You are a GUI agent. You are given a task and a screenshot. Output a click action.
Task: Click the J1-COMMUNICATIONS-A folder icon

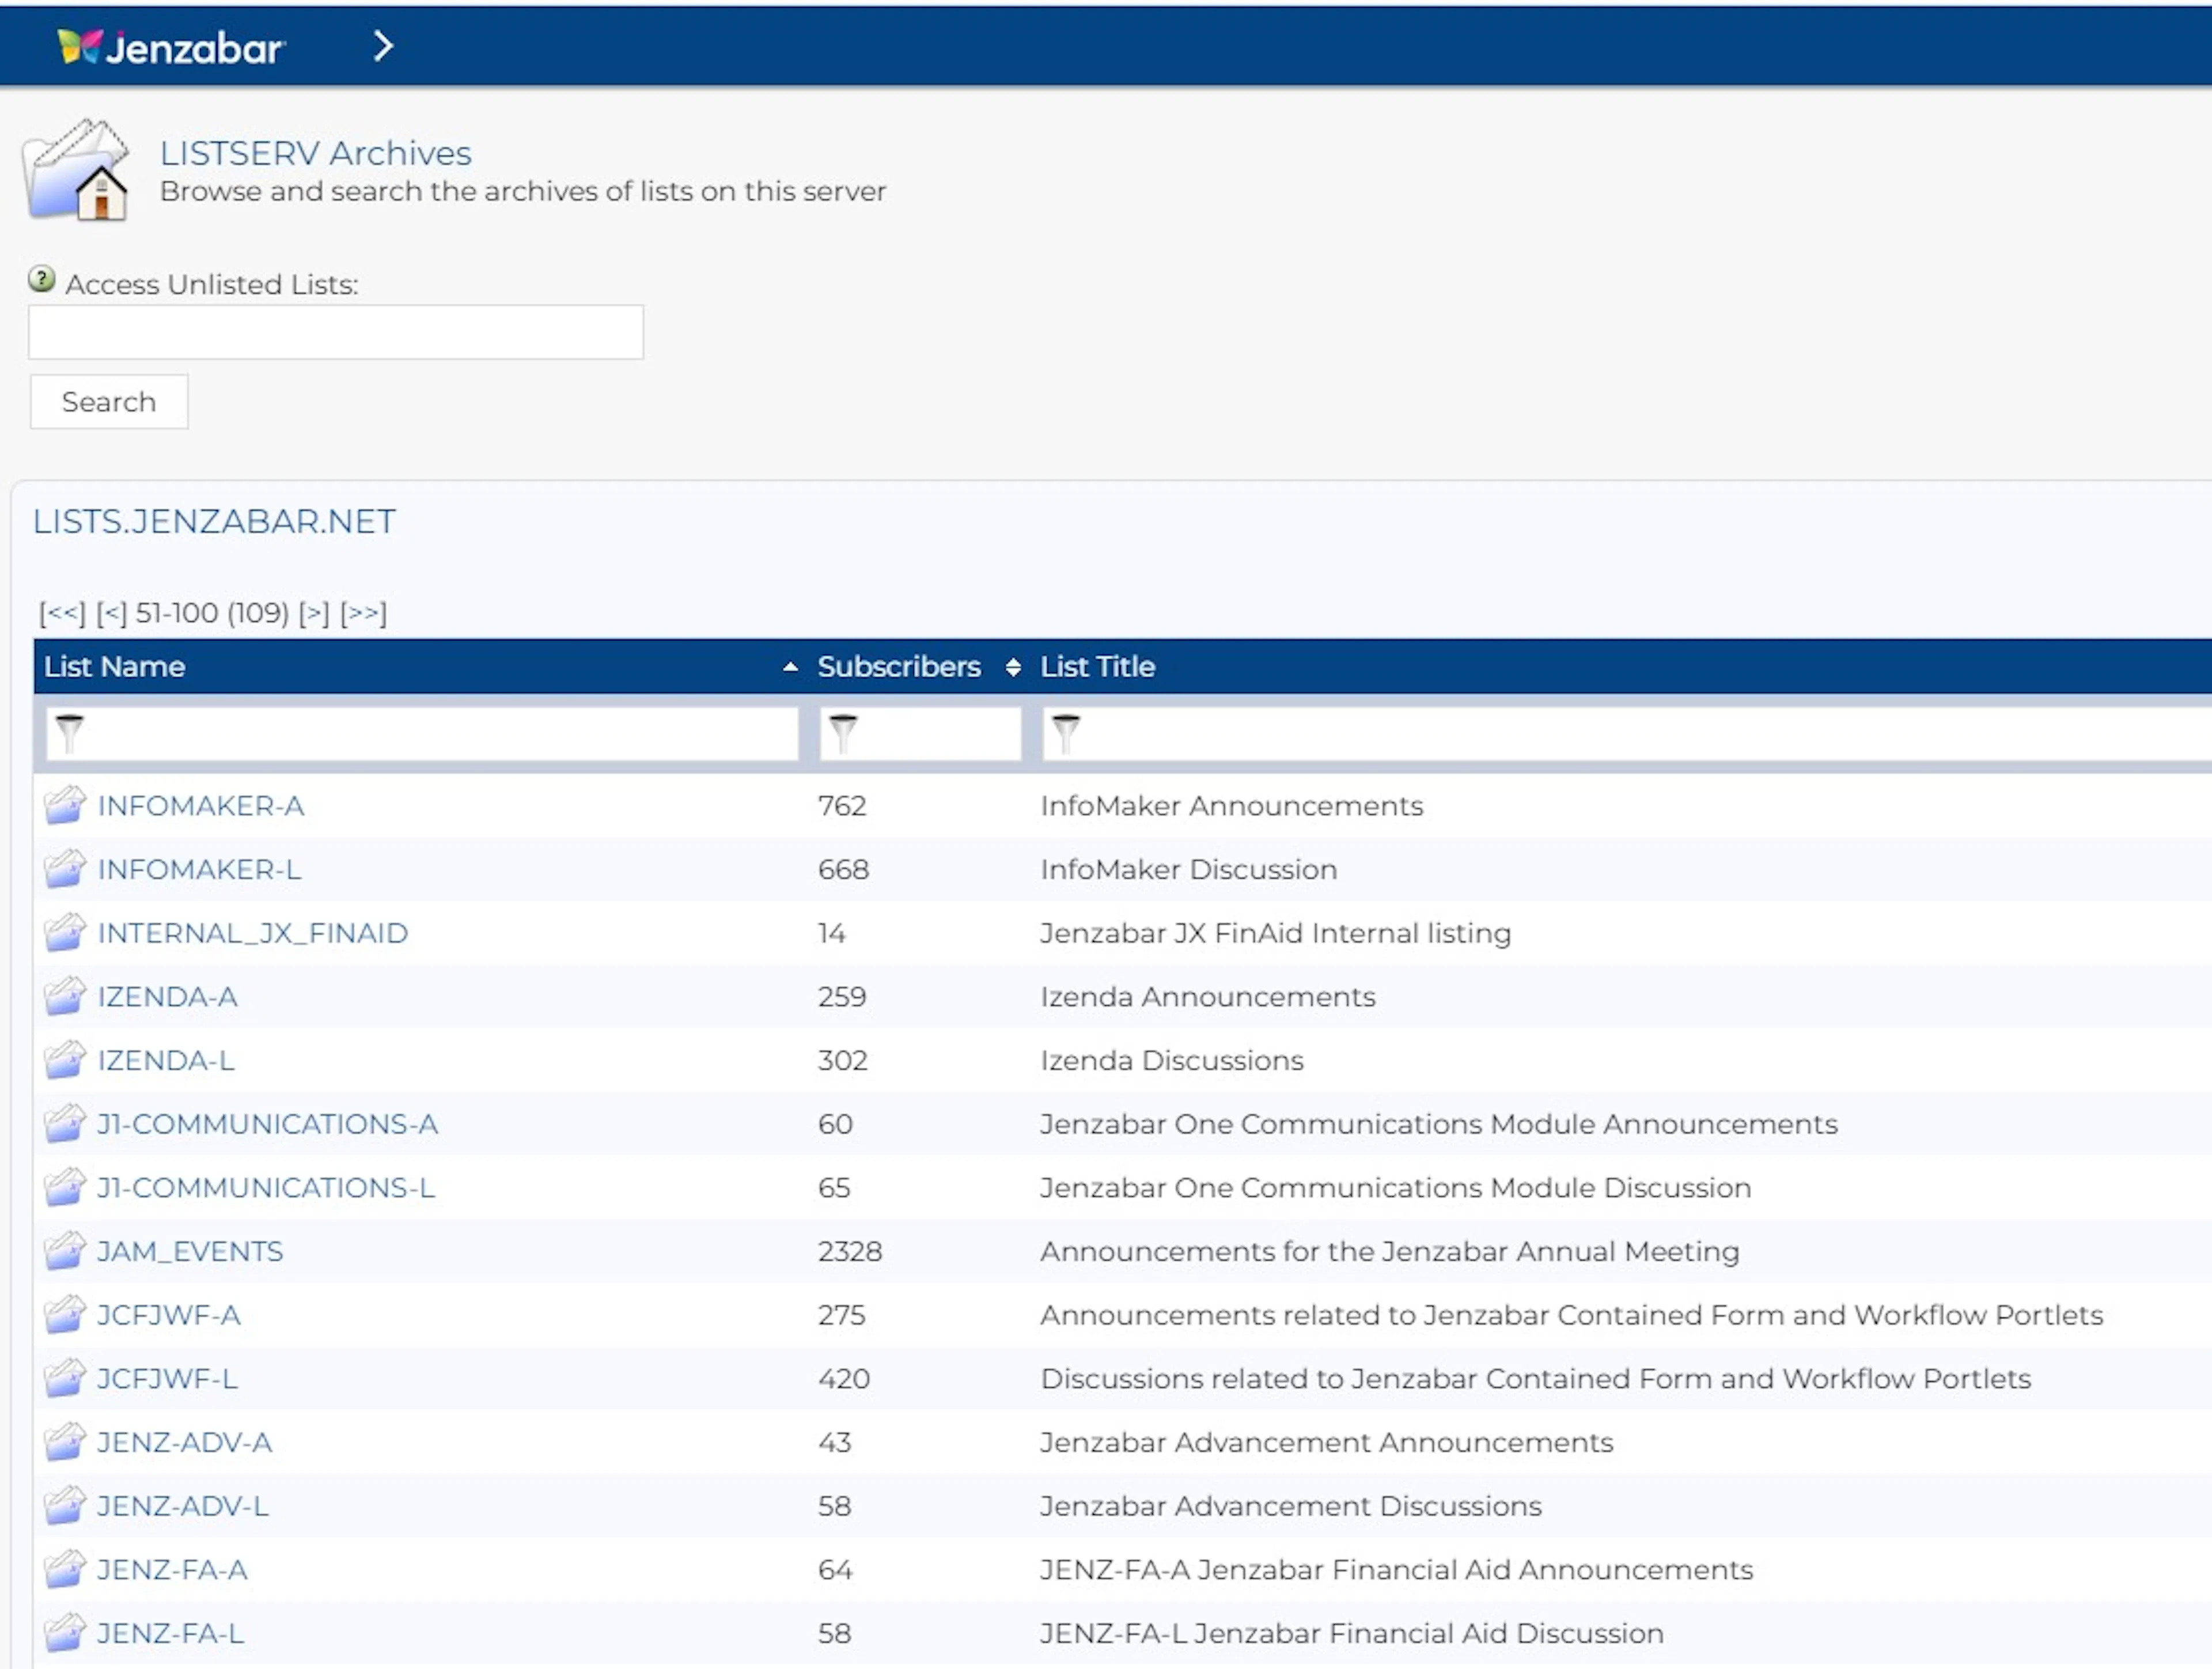pos(65,1124)
